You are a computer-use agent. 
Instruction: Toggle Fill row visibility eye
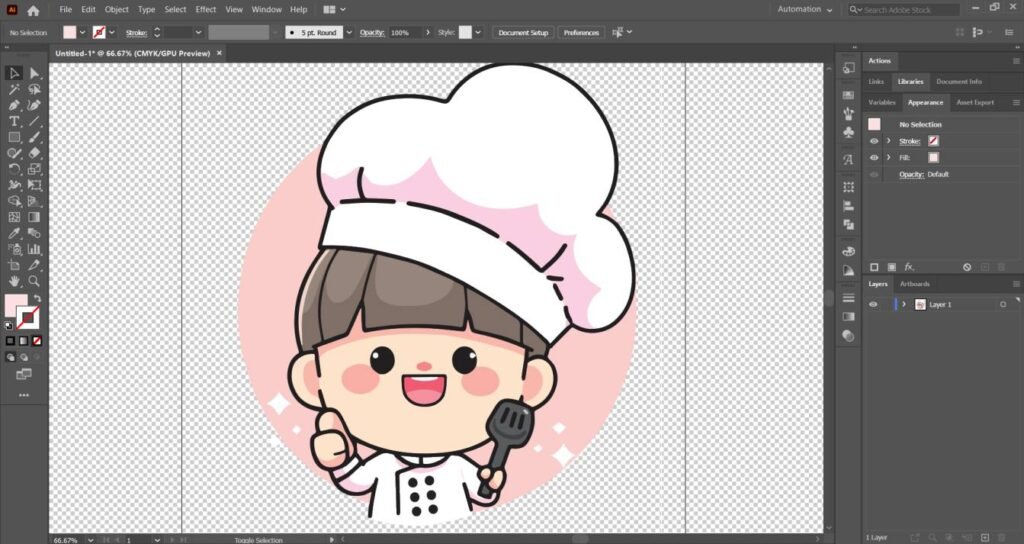click(874, 157)
